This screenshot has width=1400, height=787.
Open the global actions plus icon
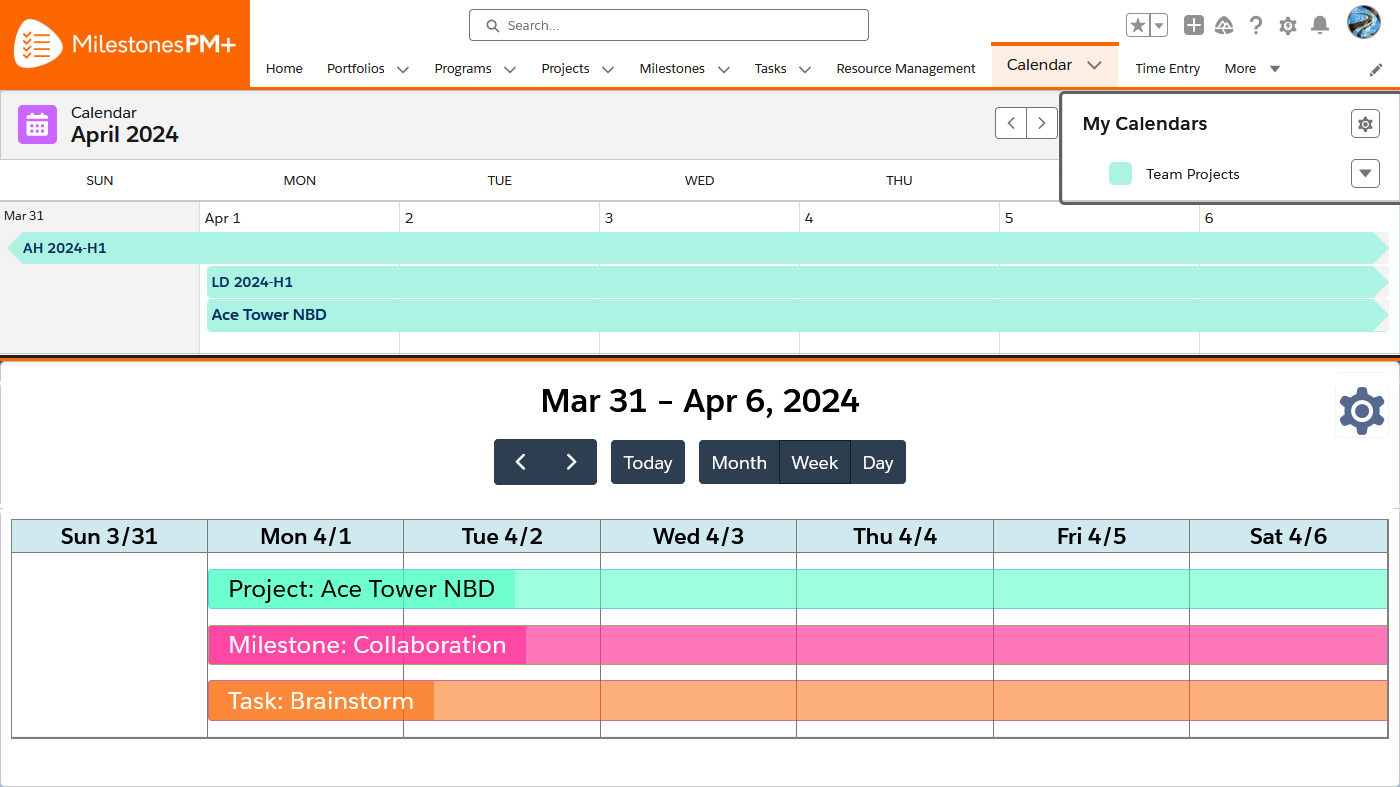pyautogui.click(x=1193, y=25)
